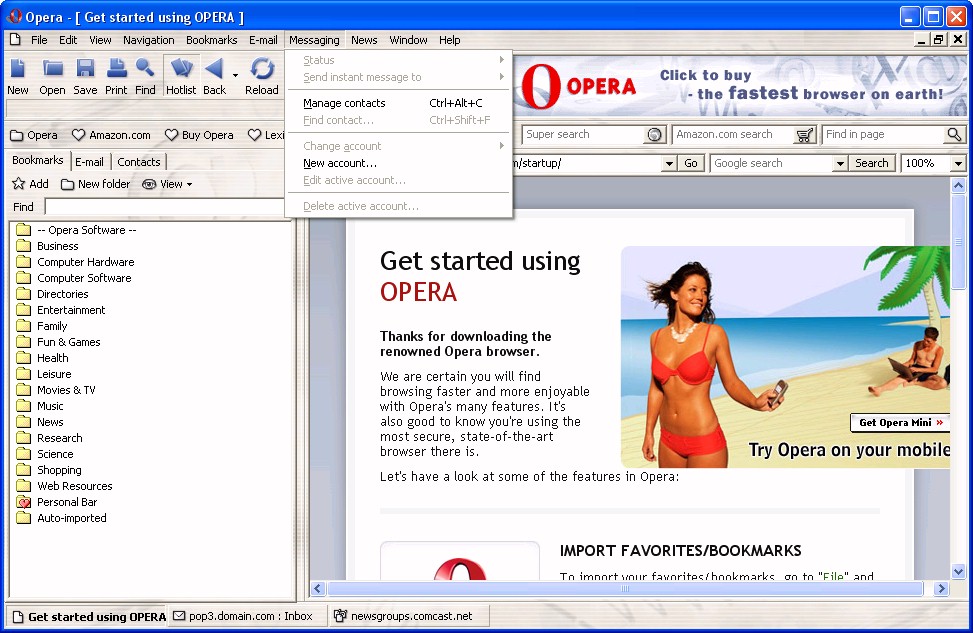973x633 pixels.
Task: Focus the bookmarks Find input field
Action: point(165,207)
